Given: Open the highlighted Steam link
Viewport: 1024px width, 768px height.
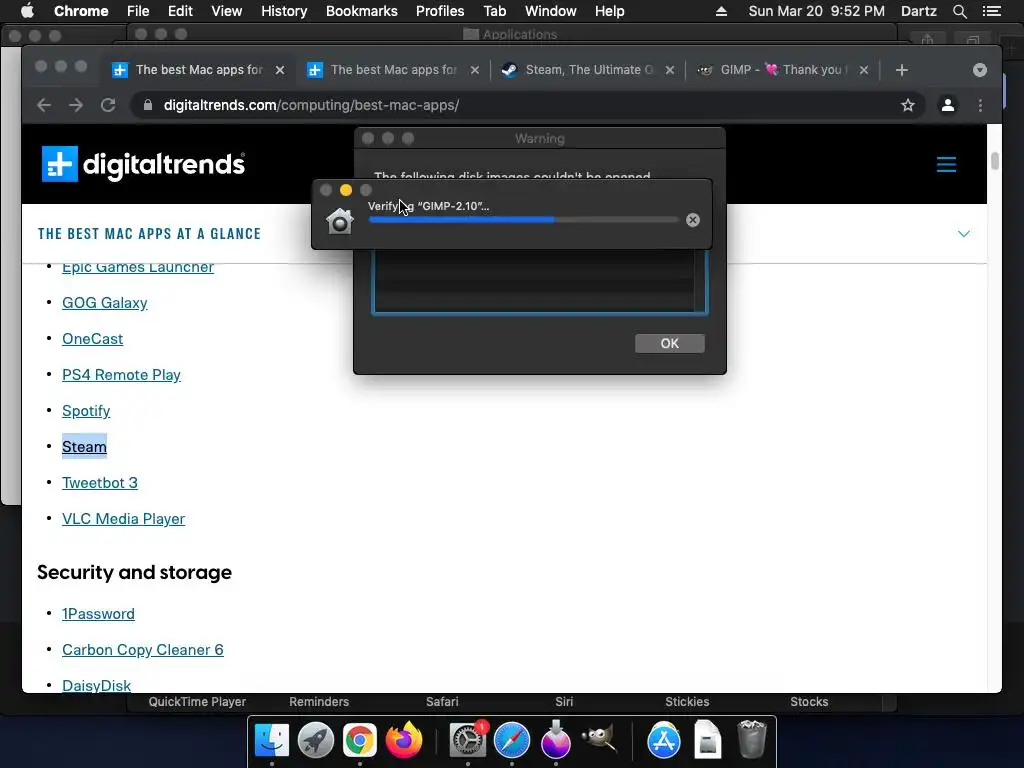Looking at the screenshot, I should click(84, 447).
